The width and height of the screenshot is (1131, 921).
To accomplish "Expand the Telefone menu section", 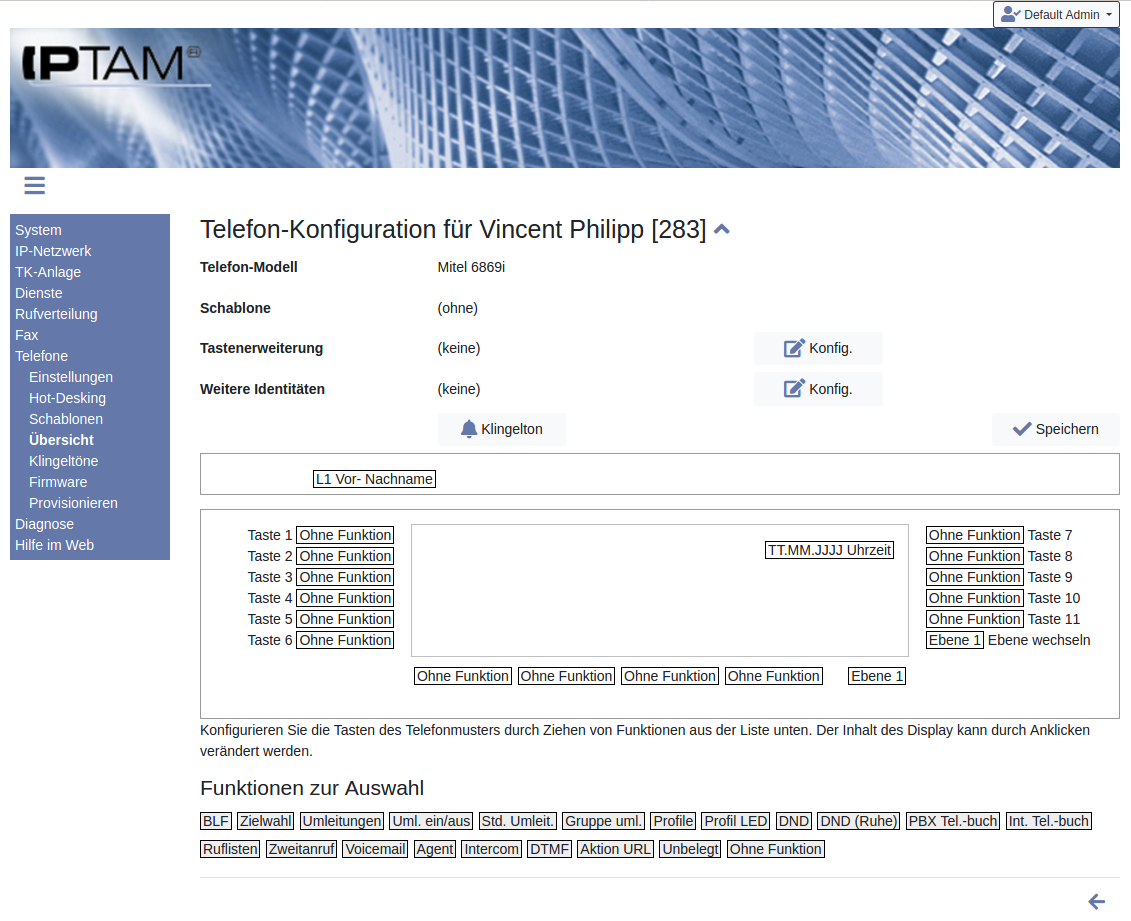I will [42, 356].
